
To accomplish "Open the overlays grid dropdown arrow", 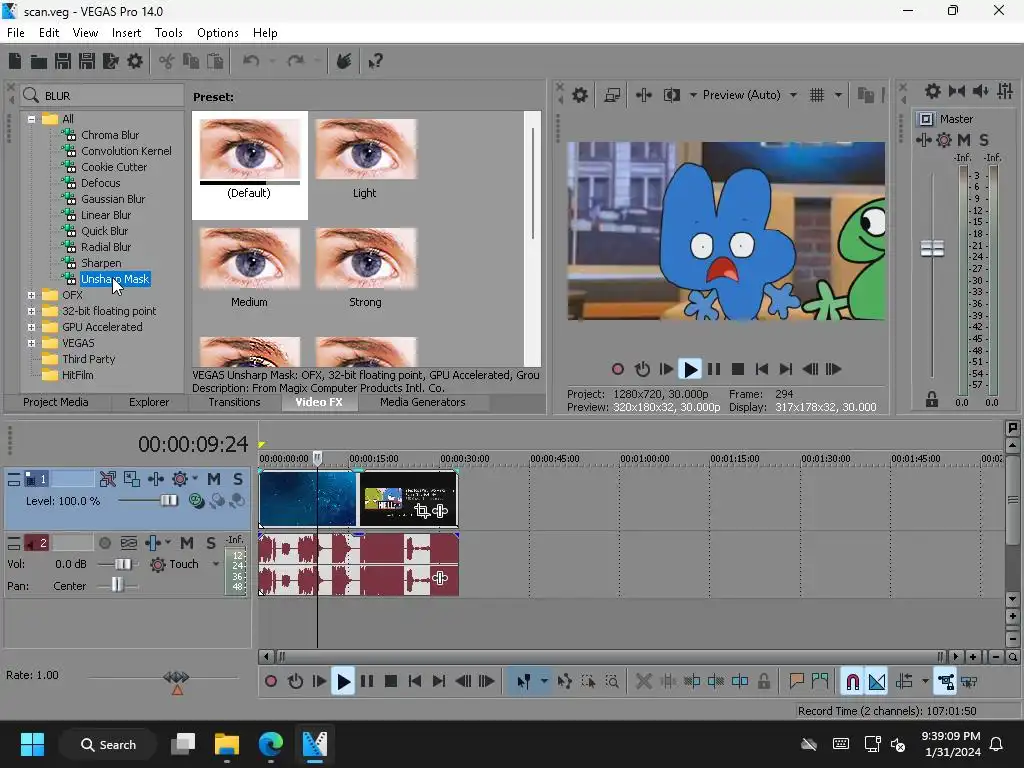I will (838, 95).
